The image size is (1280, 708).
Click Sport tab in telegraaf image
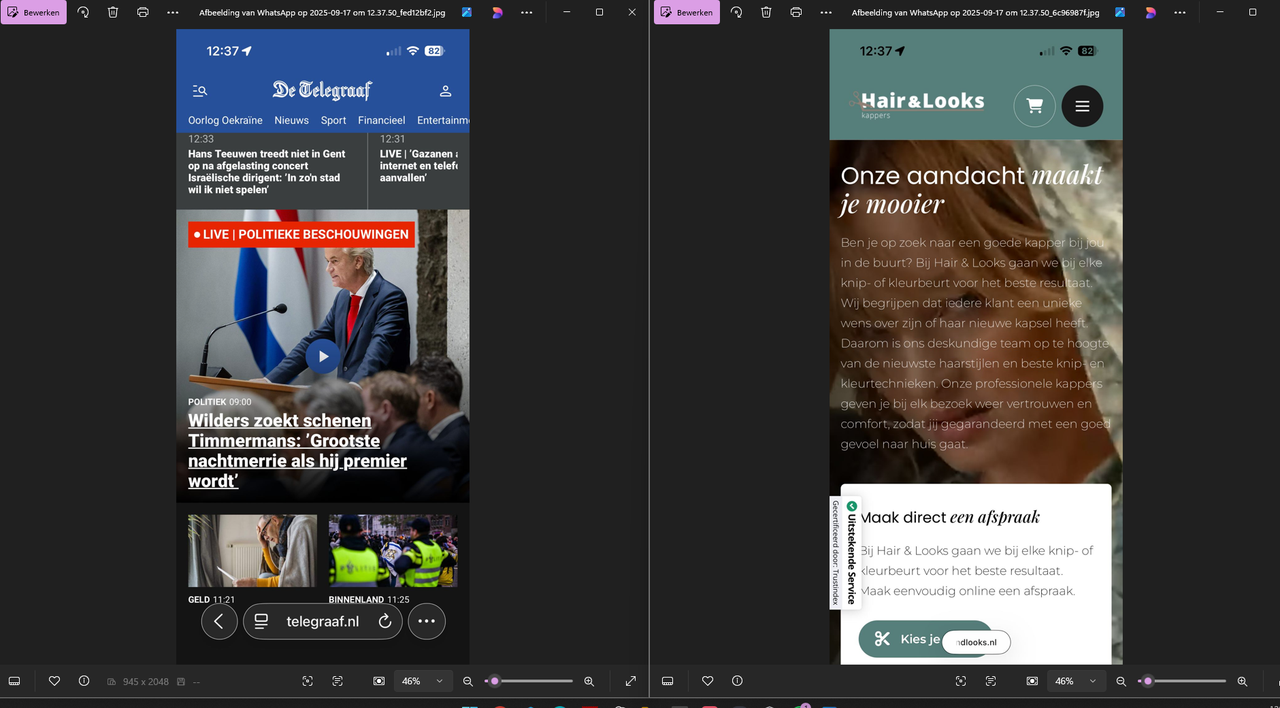click(x=333, y=120)
